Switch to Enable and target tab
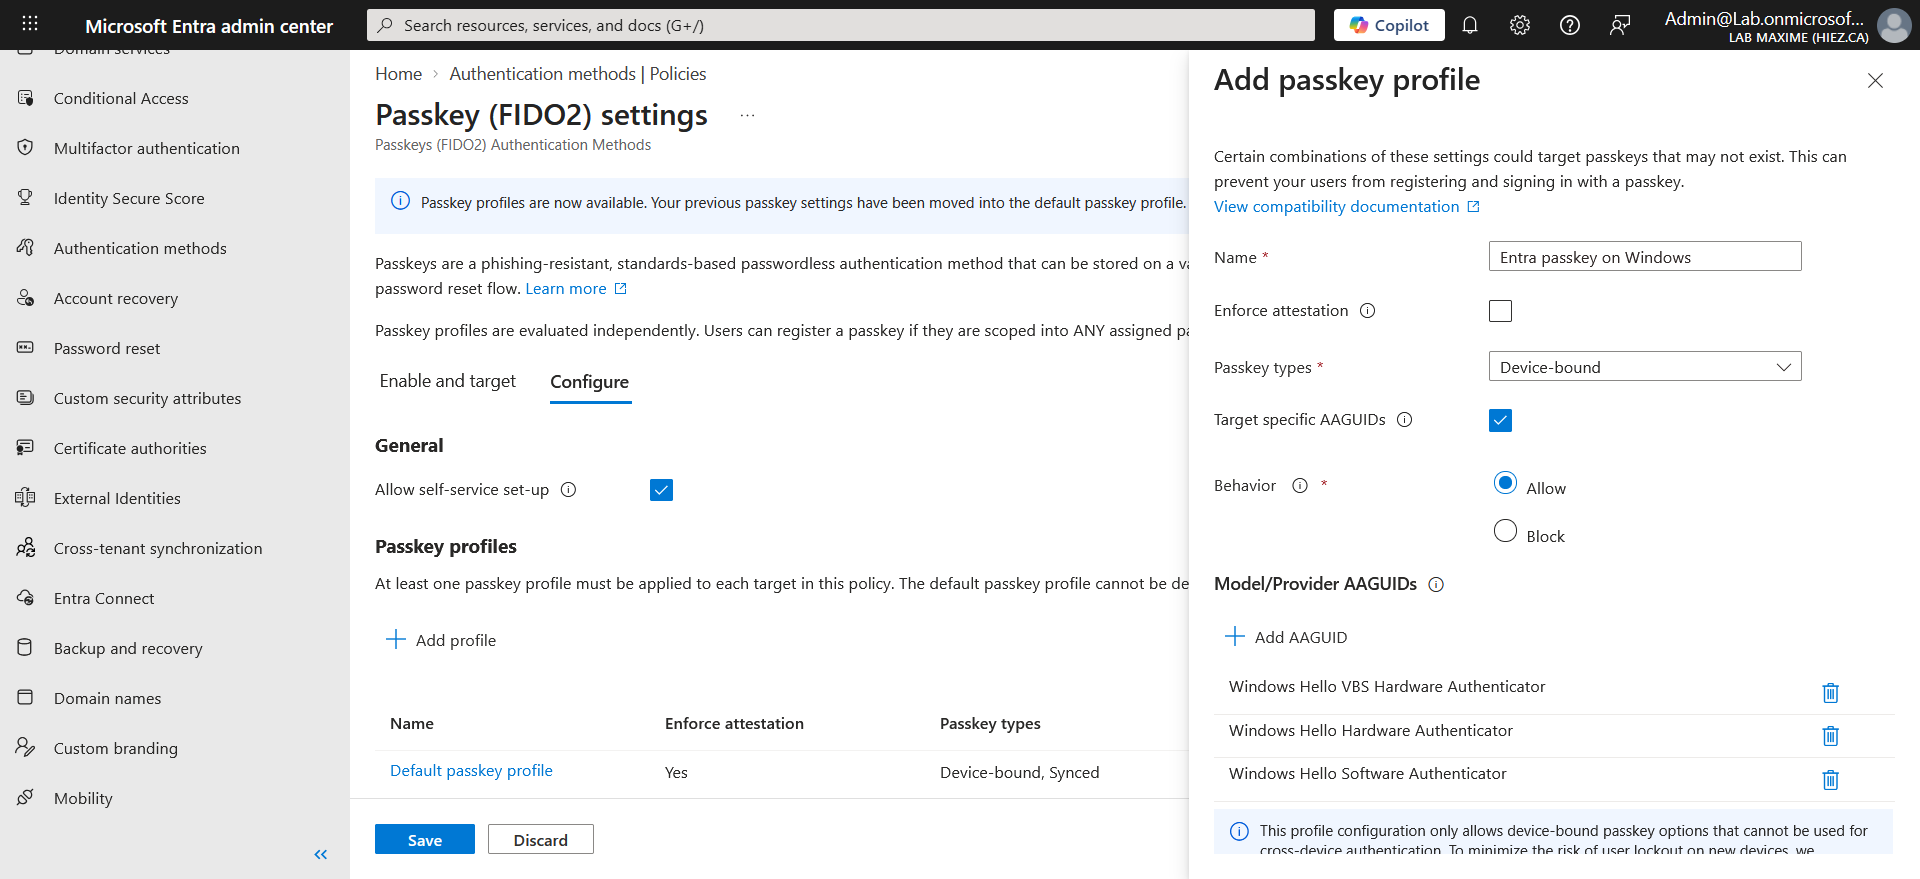The width and height of the screenshot is (1920, 879). point(448,381)
